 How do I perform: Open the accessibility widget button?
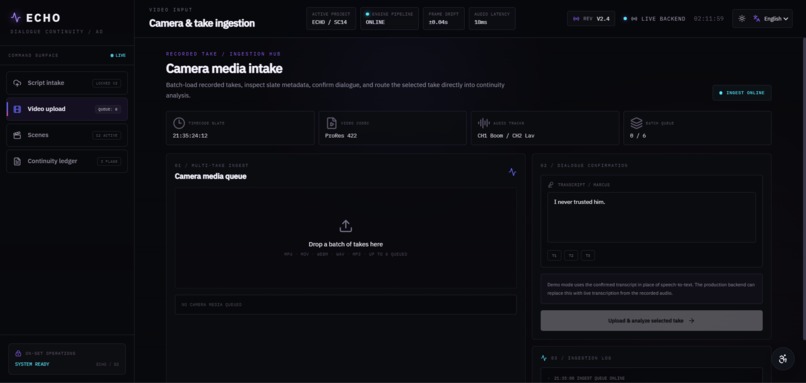pos(783,359)
